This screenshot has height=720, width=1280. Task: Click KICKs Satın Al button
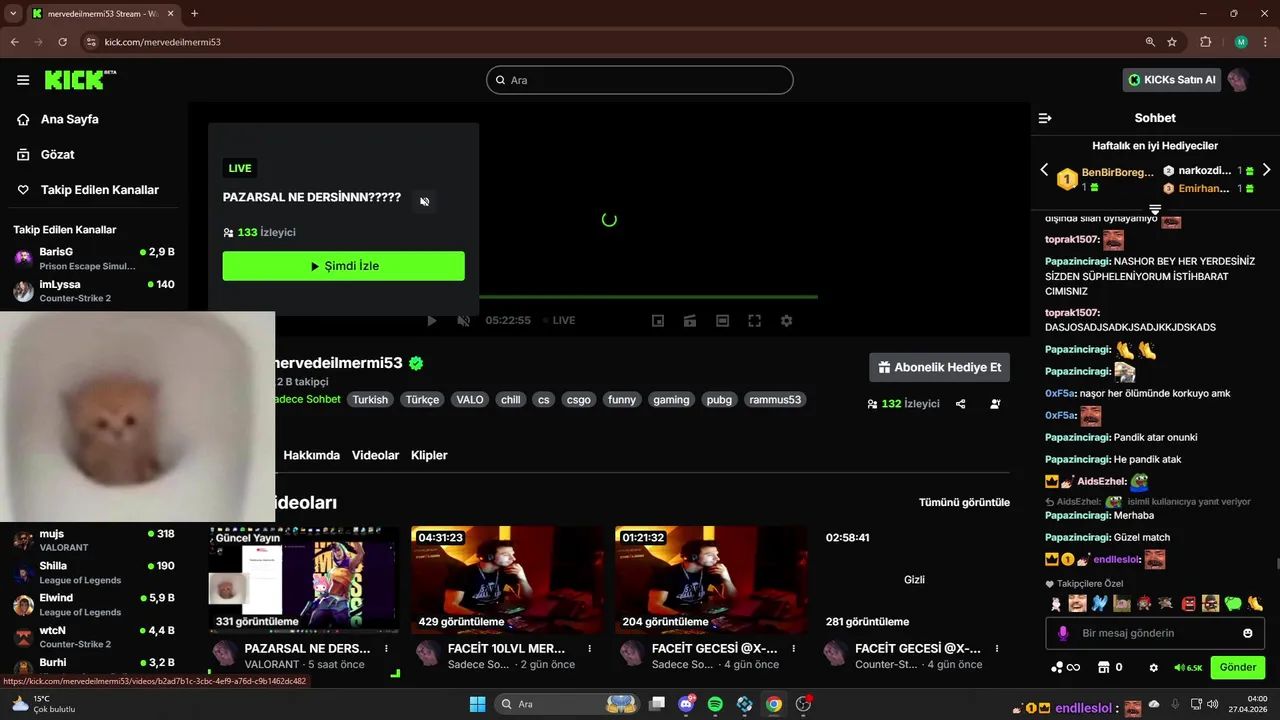(1171, 80)
